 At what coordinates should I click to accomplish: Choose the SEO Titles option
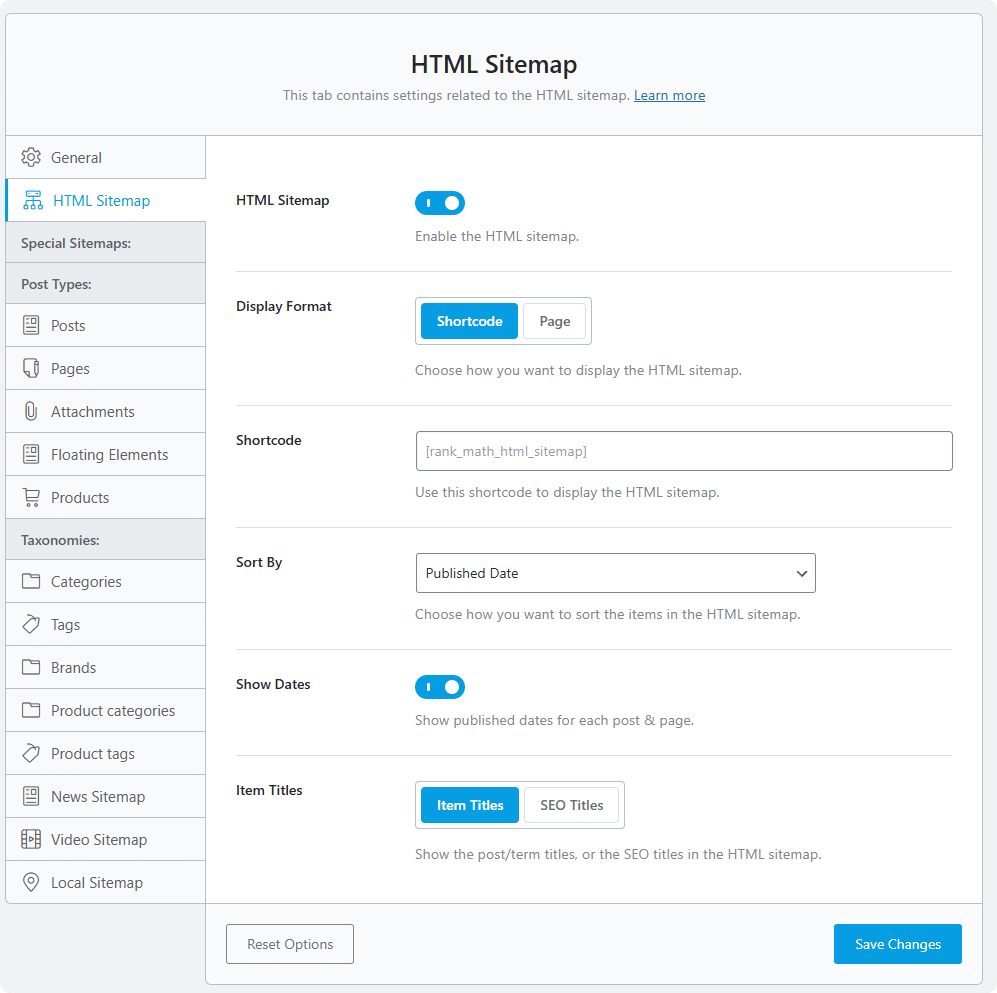tap(572, 805)
